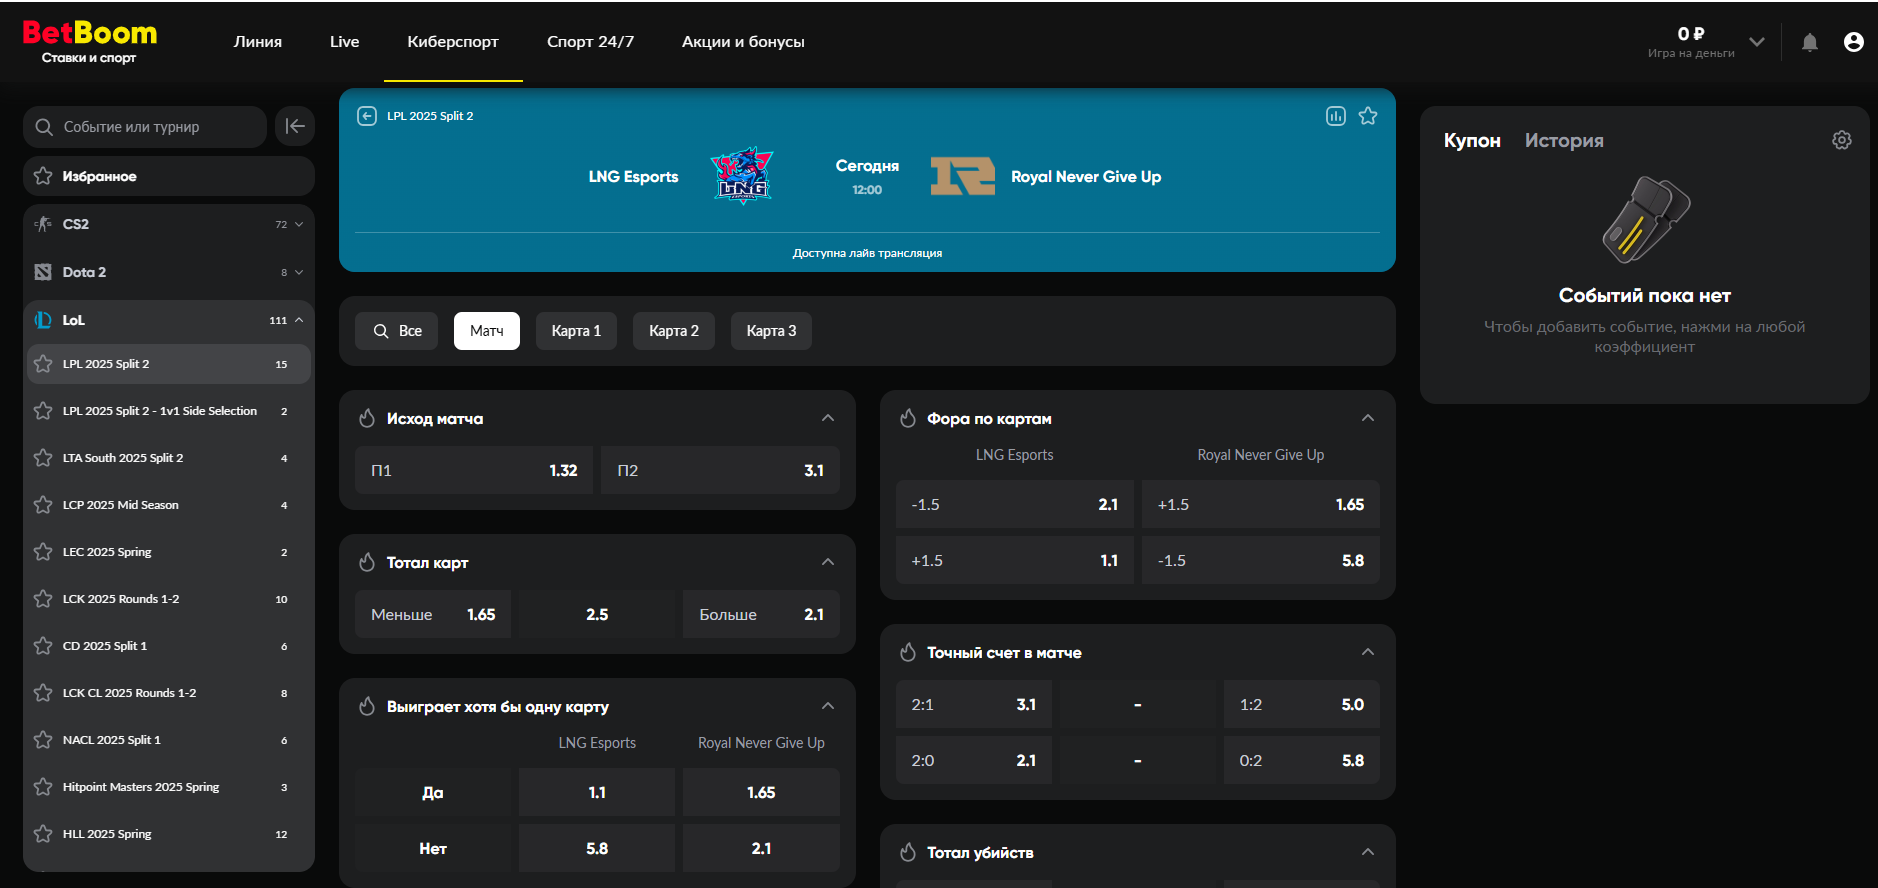The image size is (1878, 888).
Task: Toggle star for LCK 2025 Rounds 1-2
Action: click(43, 599)
